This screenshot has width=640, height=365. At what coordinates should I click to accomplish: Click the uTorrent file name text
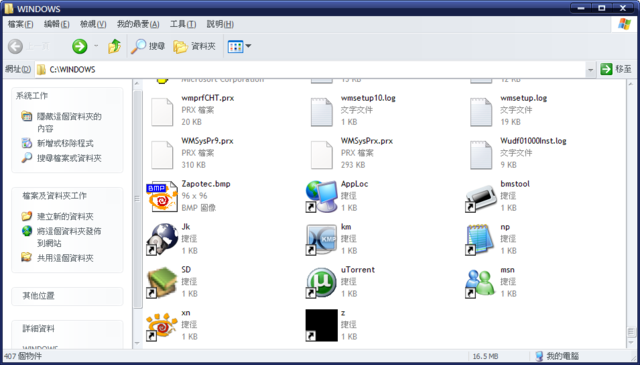tap(358, 270)
